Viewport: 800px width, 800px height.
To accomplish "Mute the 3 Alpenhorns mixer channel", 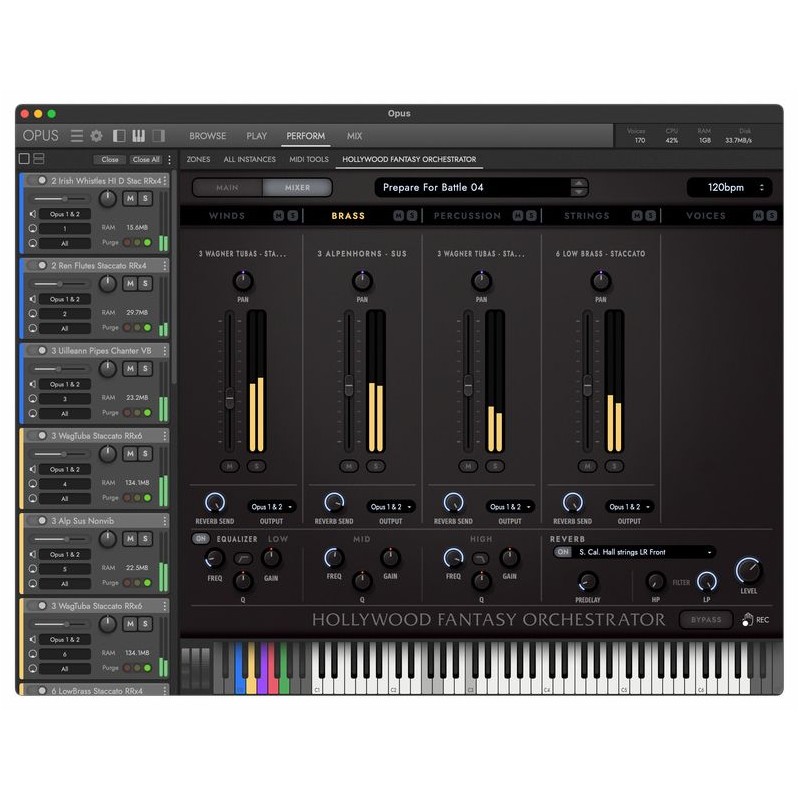I will pos(350,465).
